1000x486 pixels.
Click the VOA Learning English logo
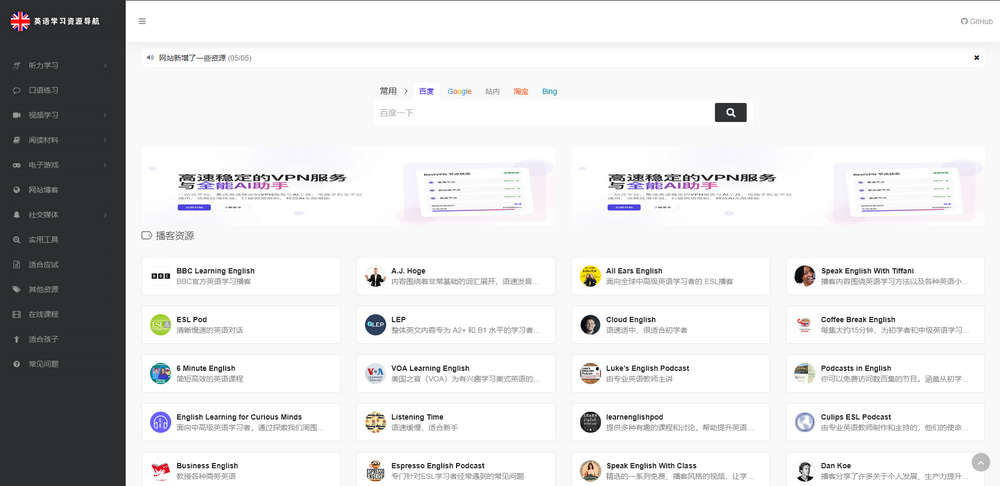tap(376, 374)
